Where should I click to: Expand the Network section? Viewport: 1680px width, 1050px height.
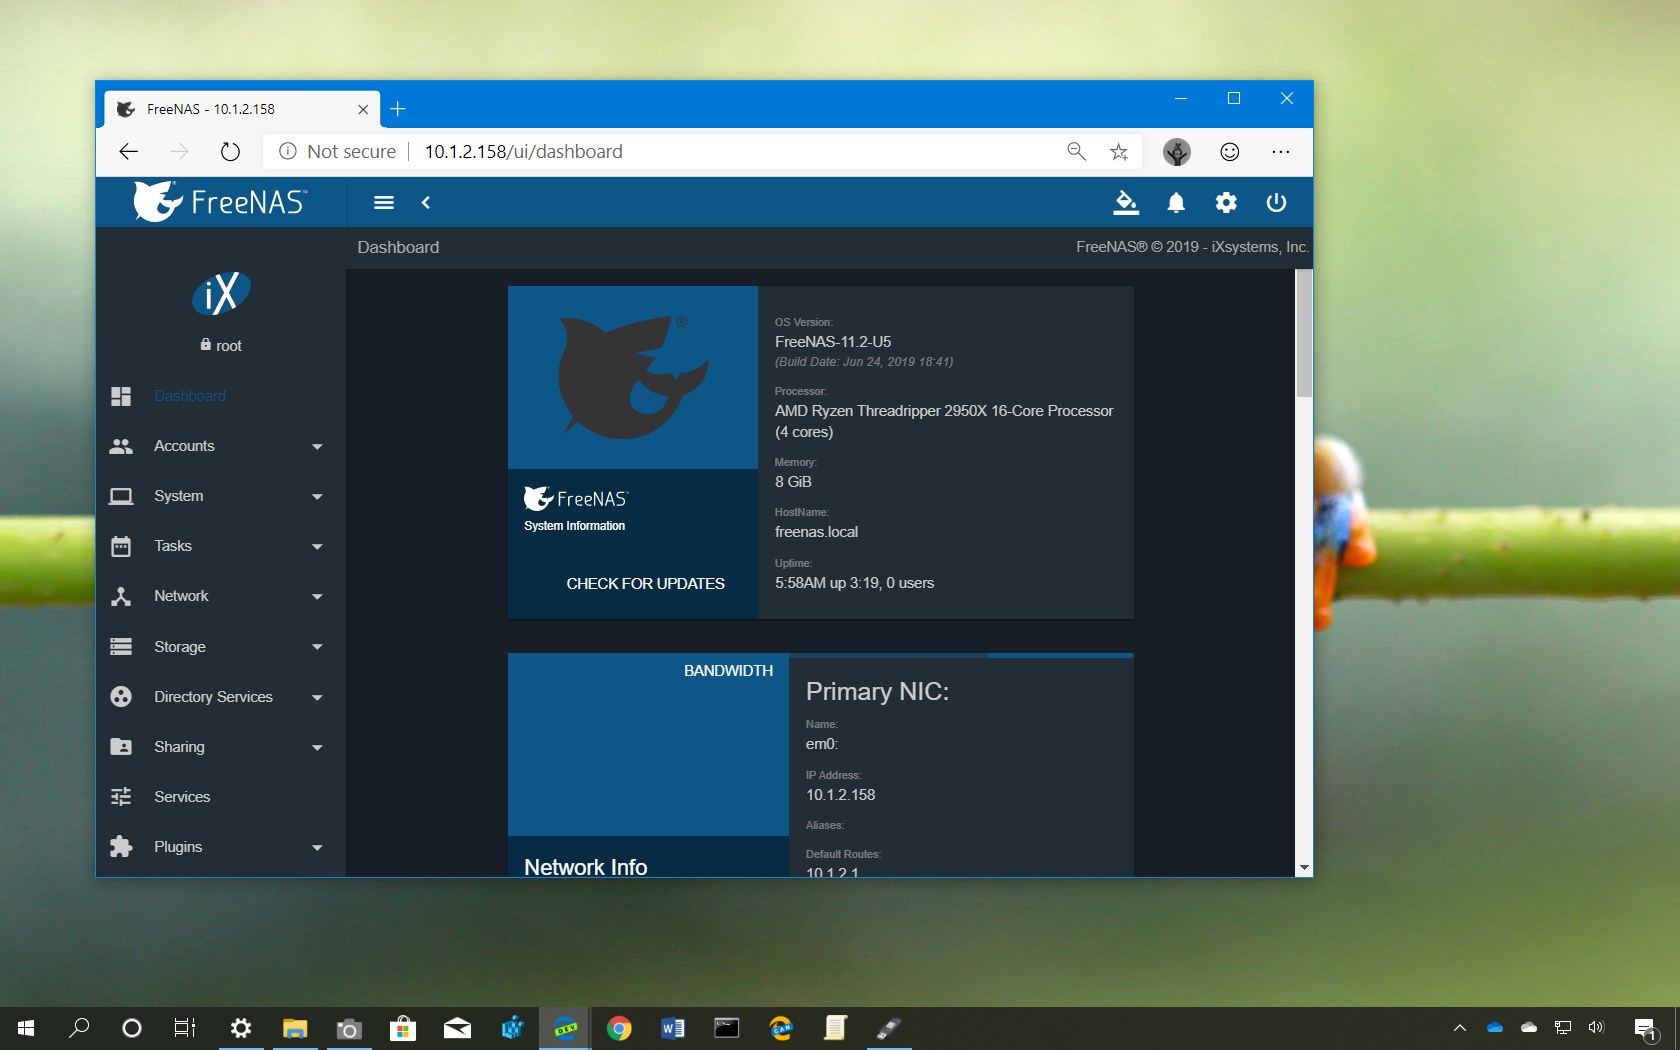tap(317, 597)
